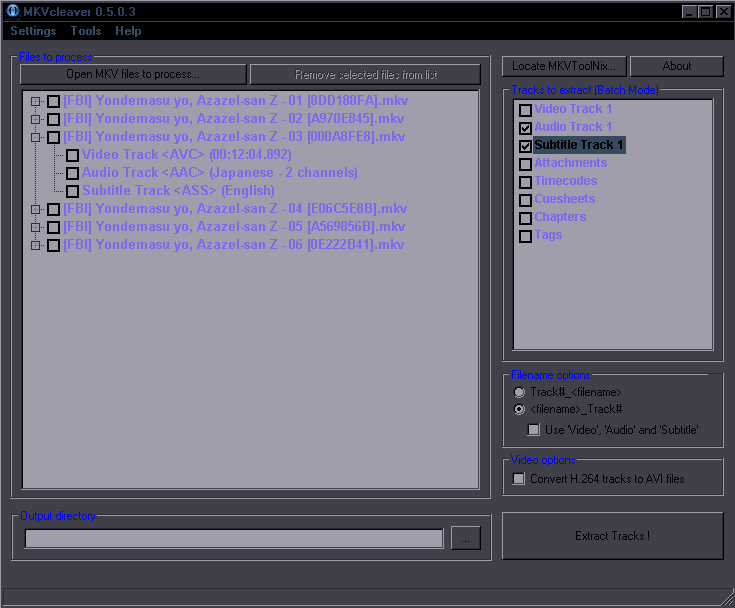The height and width of the screenshot is (608, 735).
Task: Select file name Azazel-san Z - 06 [0E222B41].mkv
Action: click(234, 245)
